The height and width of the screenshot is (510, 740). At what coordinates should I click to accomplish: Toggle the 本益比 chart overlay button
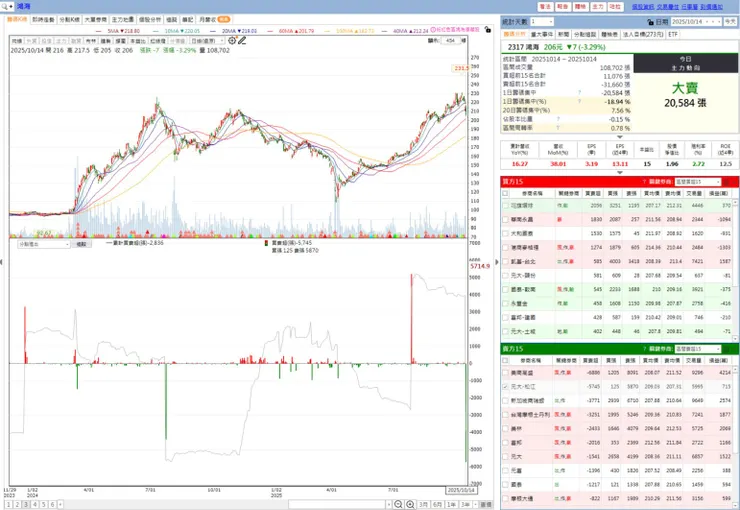tap(138, 41)
